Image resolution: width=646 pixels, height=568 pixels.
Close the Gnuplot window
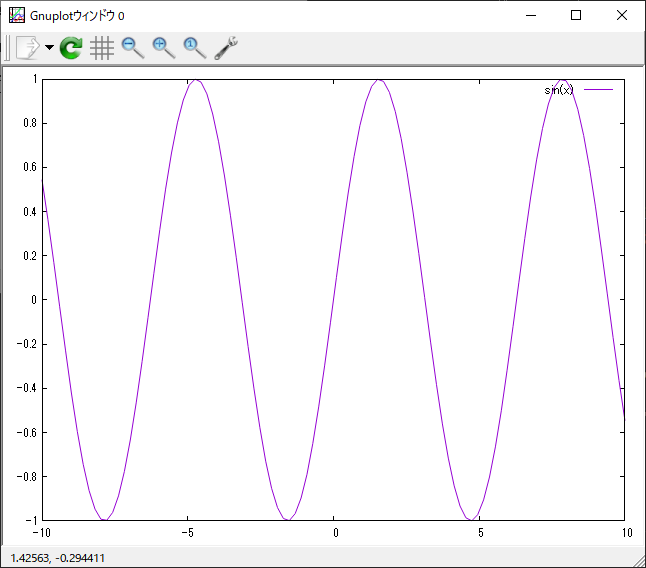tap(622, 15)
